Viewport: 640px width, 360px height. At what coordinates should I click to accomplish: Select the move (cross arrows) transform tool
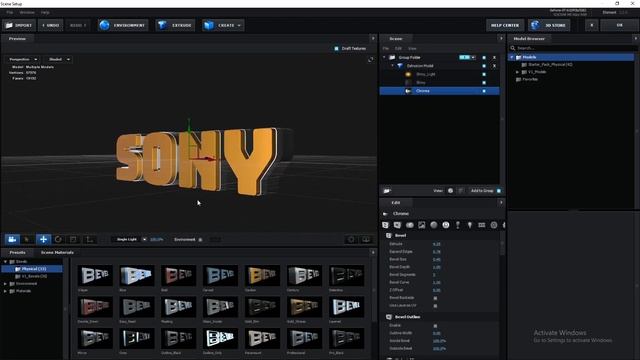(43, 240)
